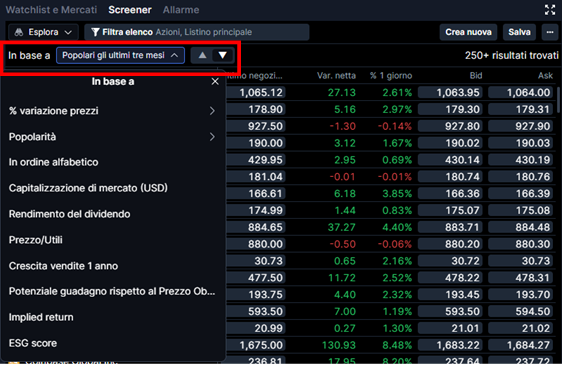This screenshot has height=377, width=564.
Task: Click the 3.85% daily change cell
Action: (397, 194)
